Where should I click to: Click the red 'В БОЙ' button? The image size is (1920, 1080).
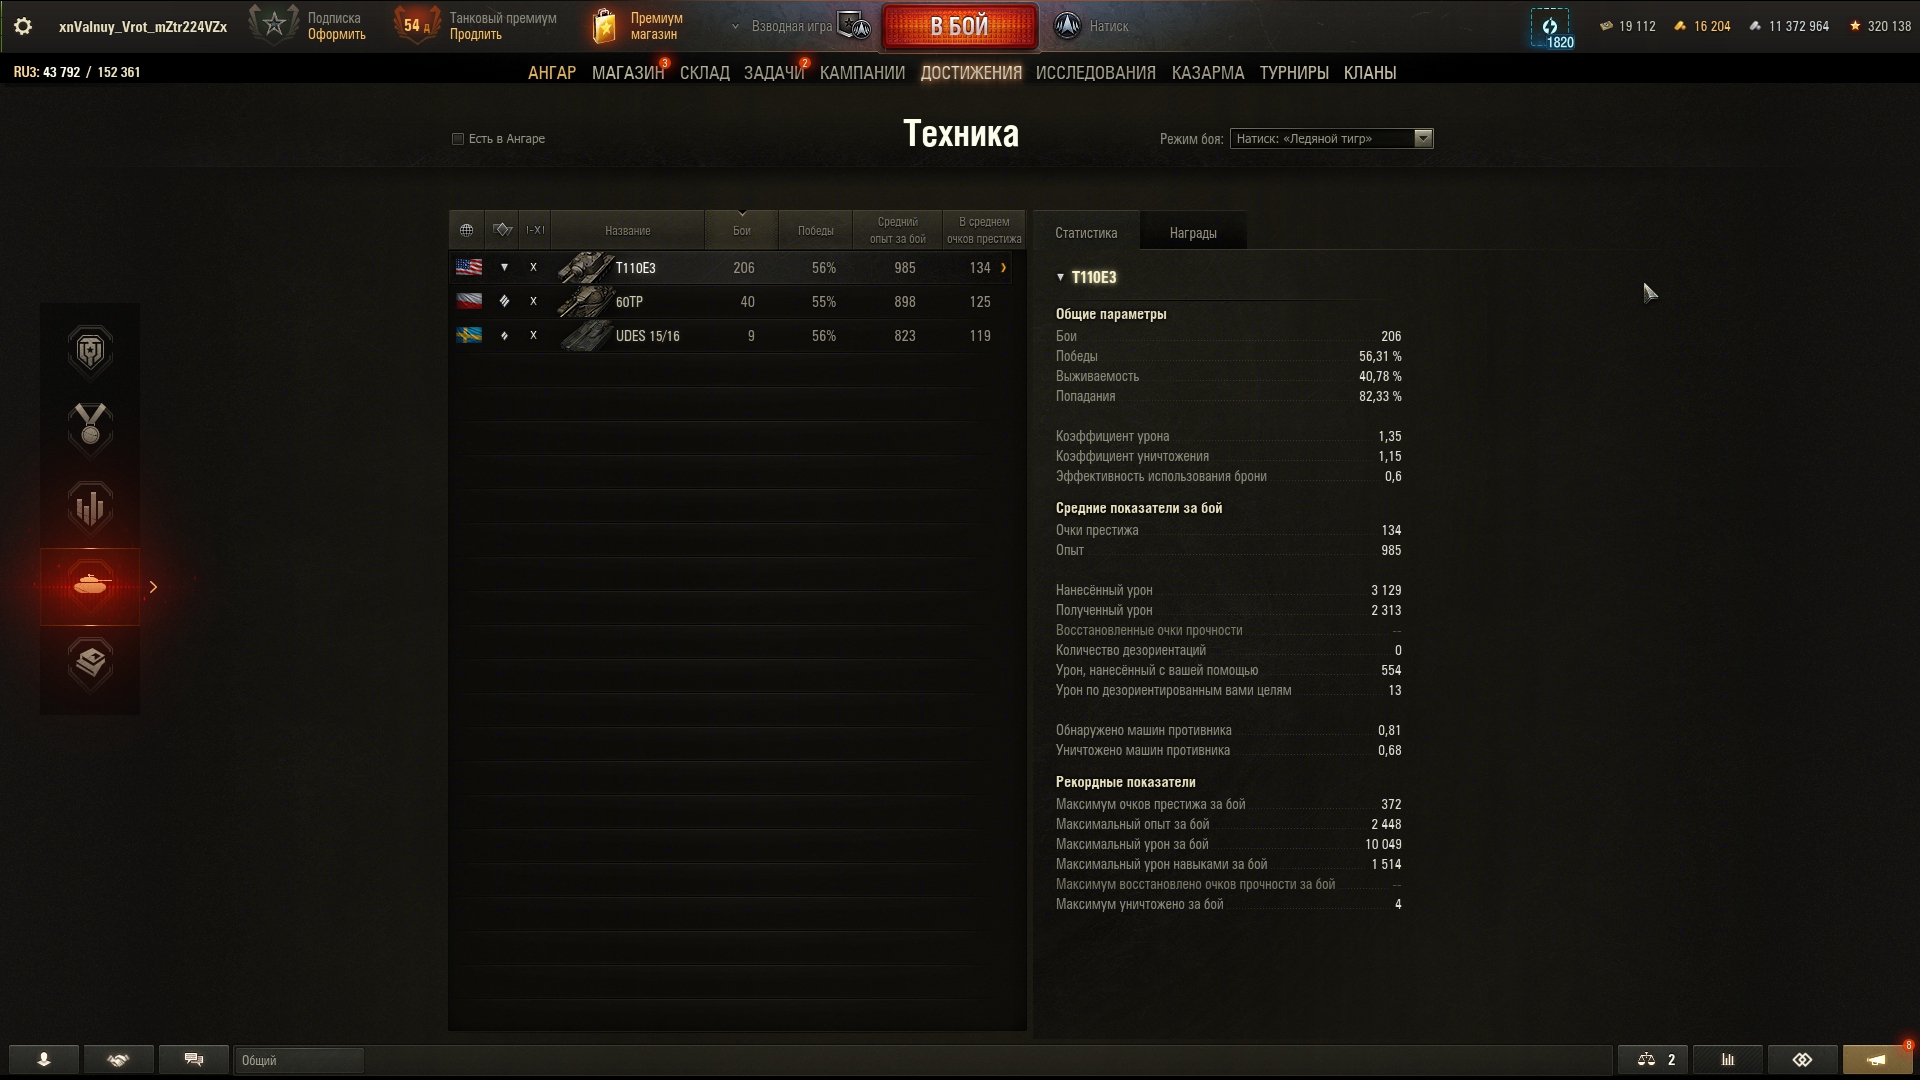960,27
